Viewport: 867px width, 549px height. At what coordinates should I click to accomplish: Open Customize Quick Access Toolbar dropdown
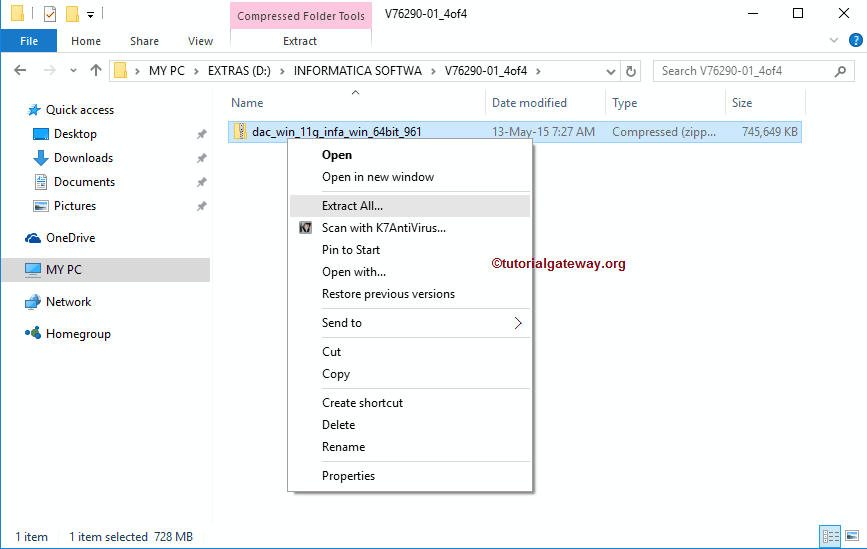(x=90, y=14)
